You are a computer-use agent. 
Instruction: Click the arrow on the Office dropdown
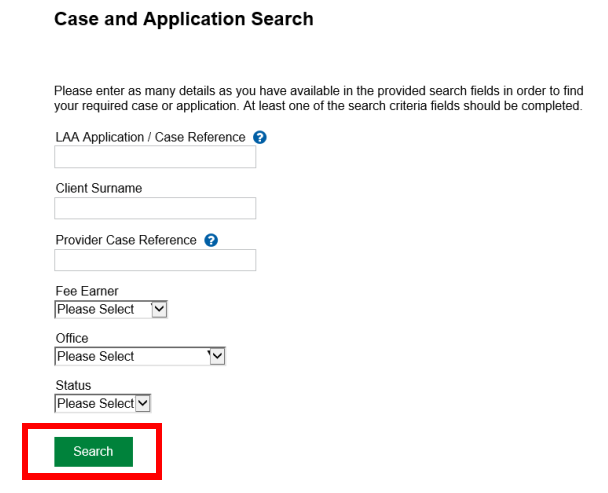[217, 356]
